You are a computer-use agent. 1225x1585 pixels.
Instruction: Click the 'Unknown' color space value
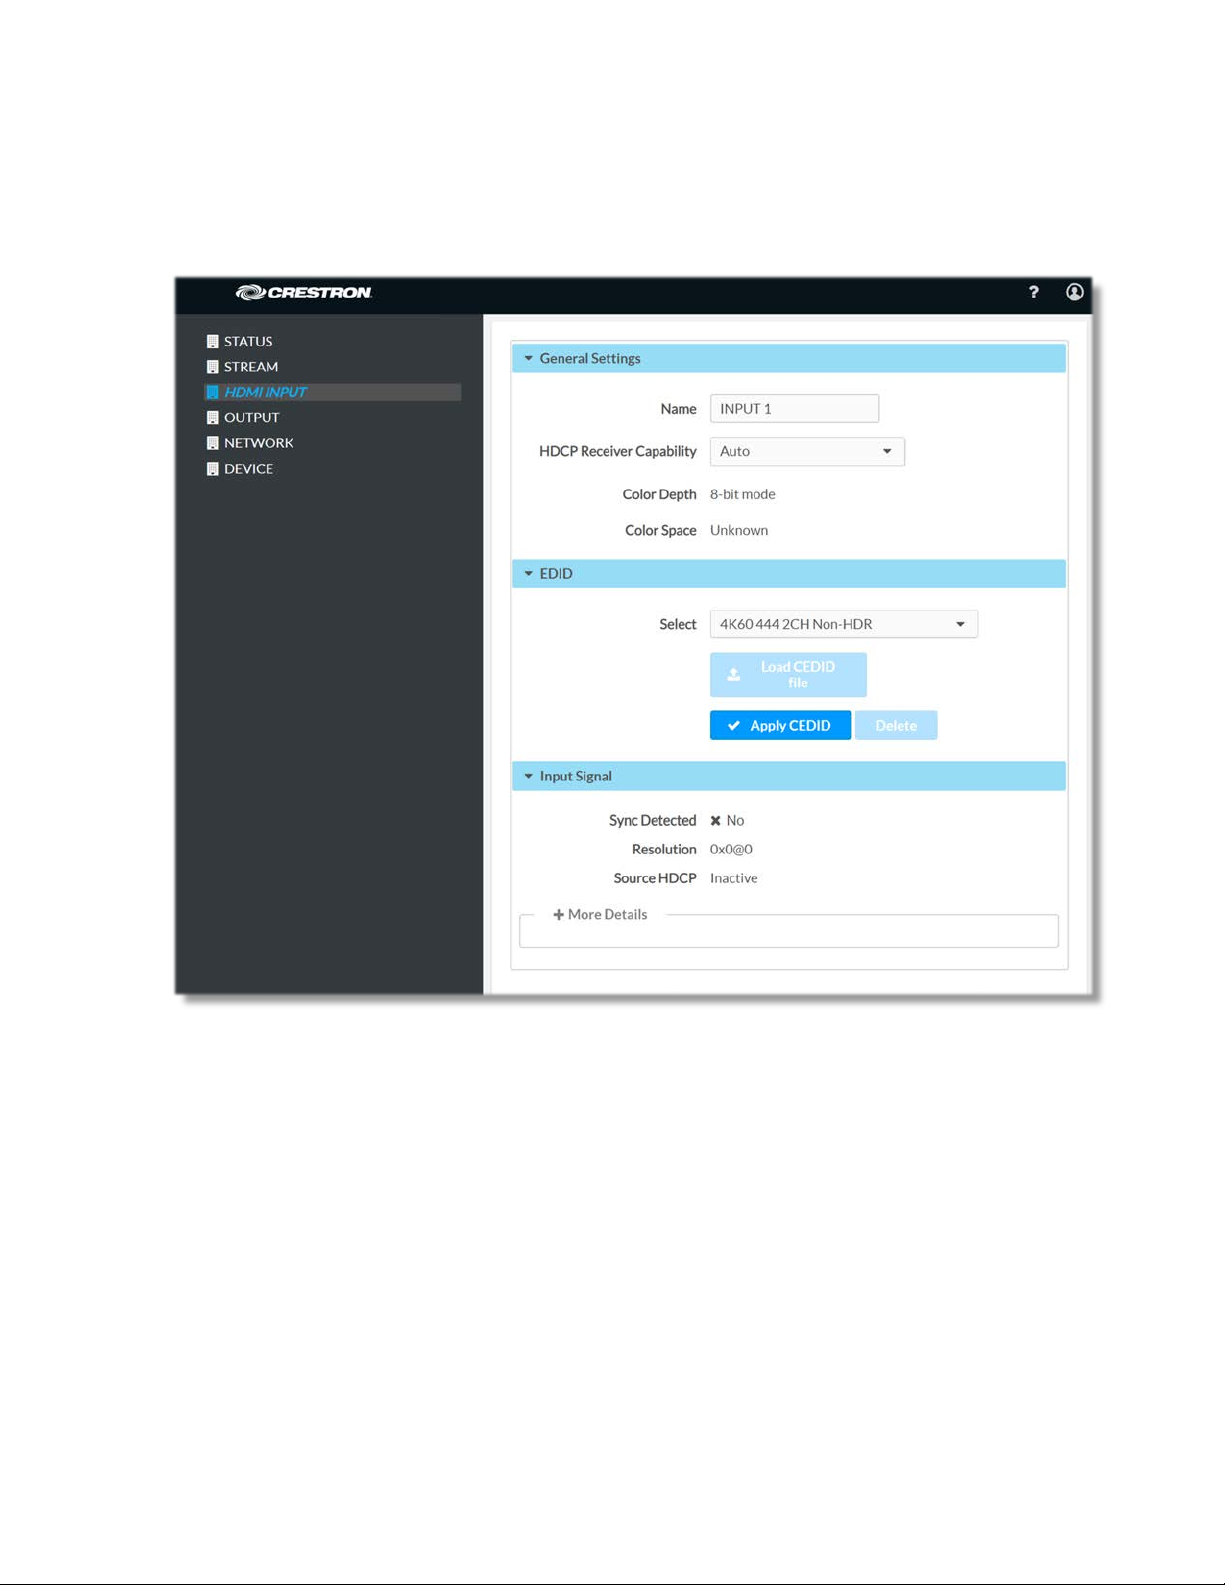pyautogui.click(x=739, y=531)
